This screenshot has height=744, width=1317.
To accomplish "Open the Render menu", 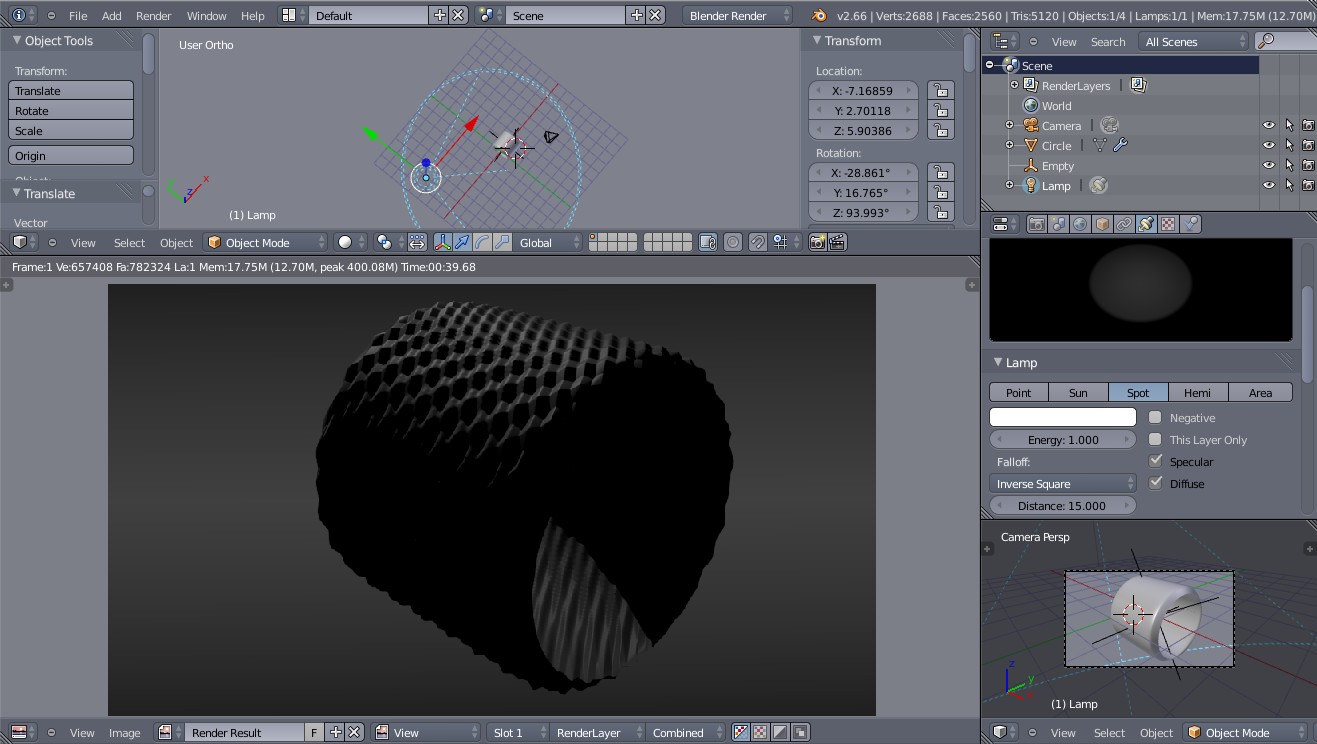I will [153, 15].
